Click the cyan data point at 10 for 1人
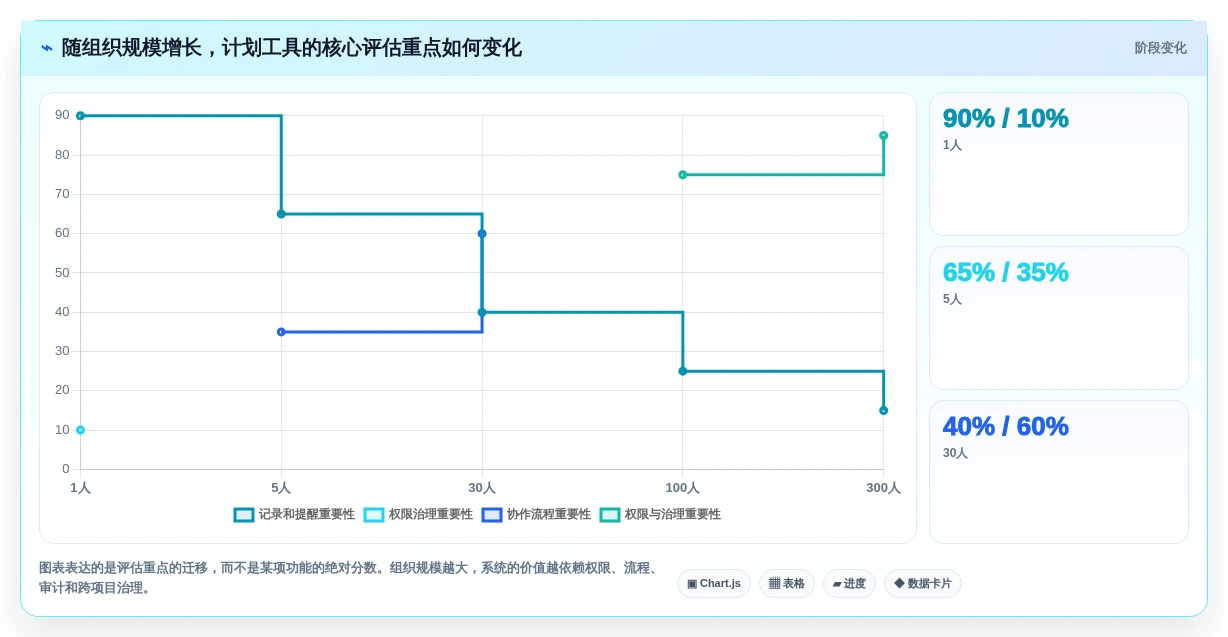This screenshot has width=1228, height=637. [80, 430]
